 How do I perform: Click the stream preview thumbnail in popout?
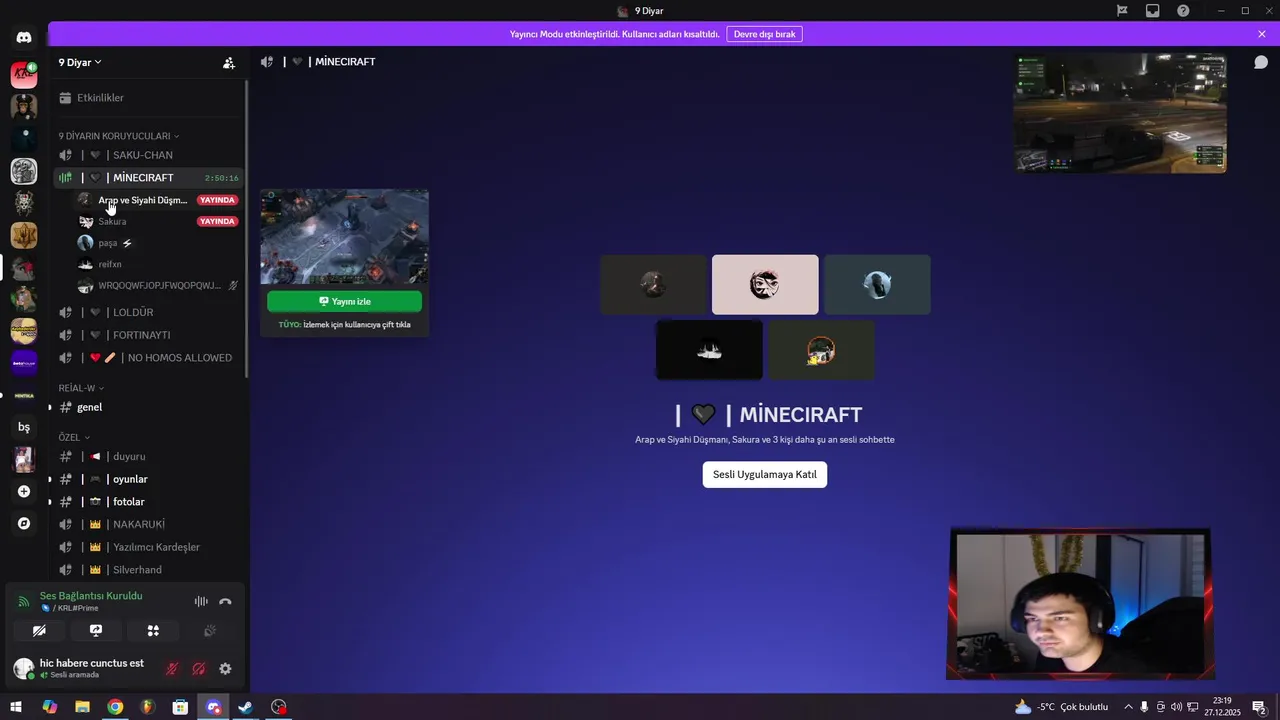pyautogui.click(x=344, y=237)
